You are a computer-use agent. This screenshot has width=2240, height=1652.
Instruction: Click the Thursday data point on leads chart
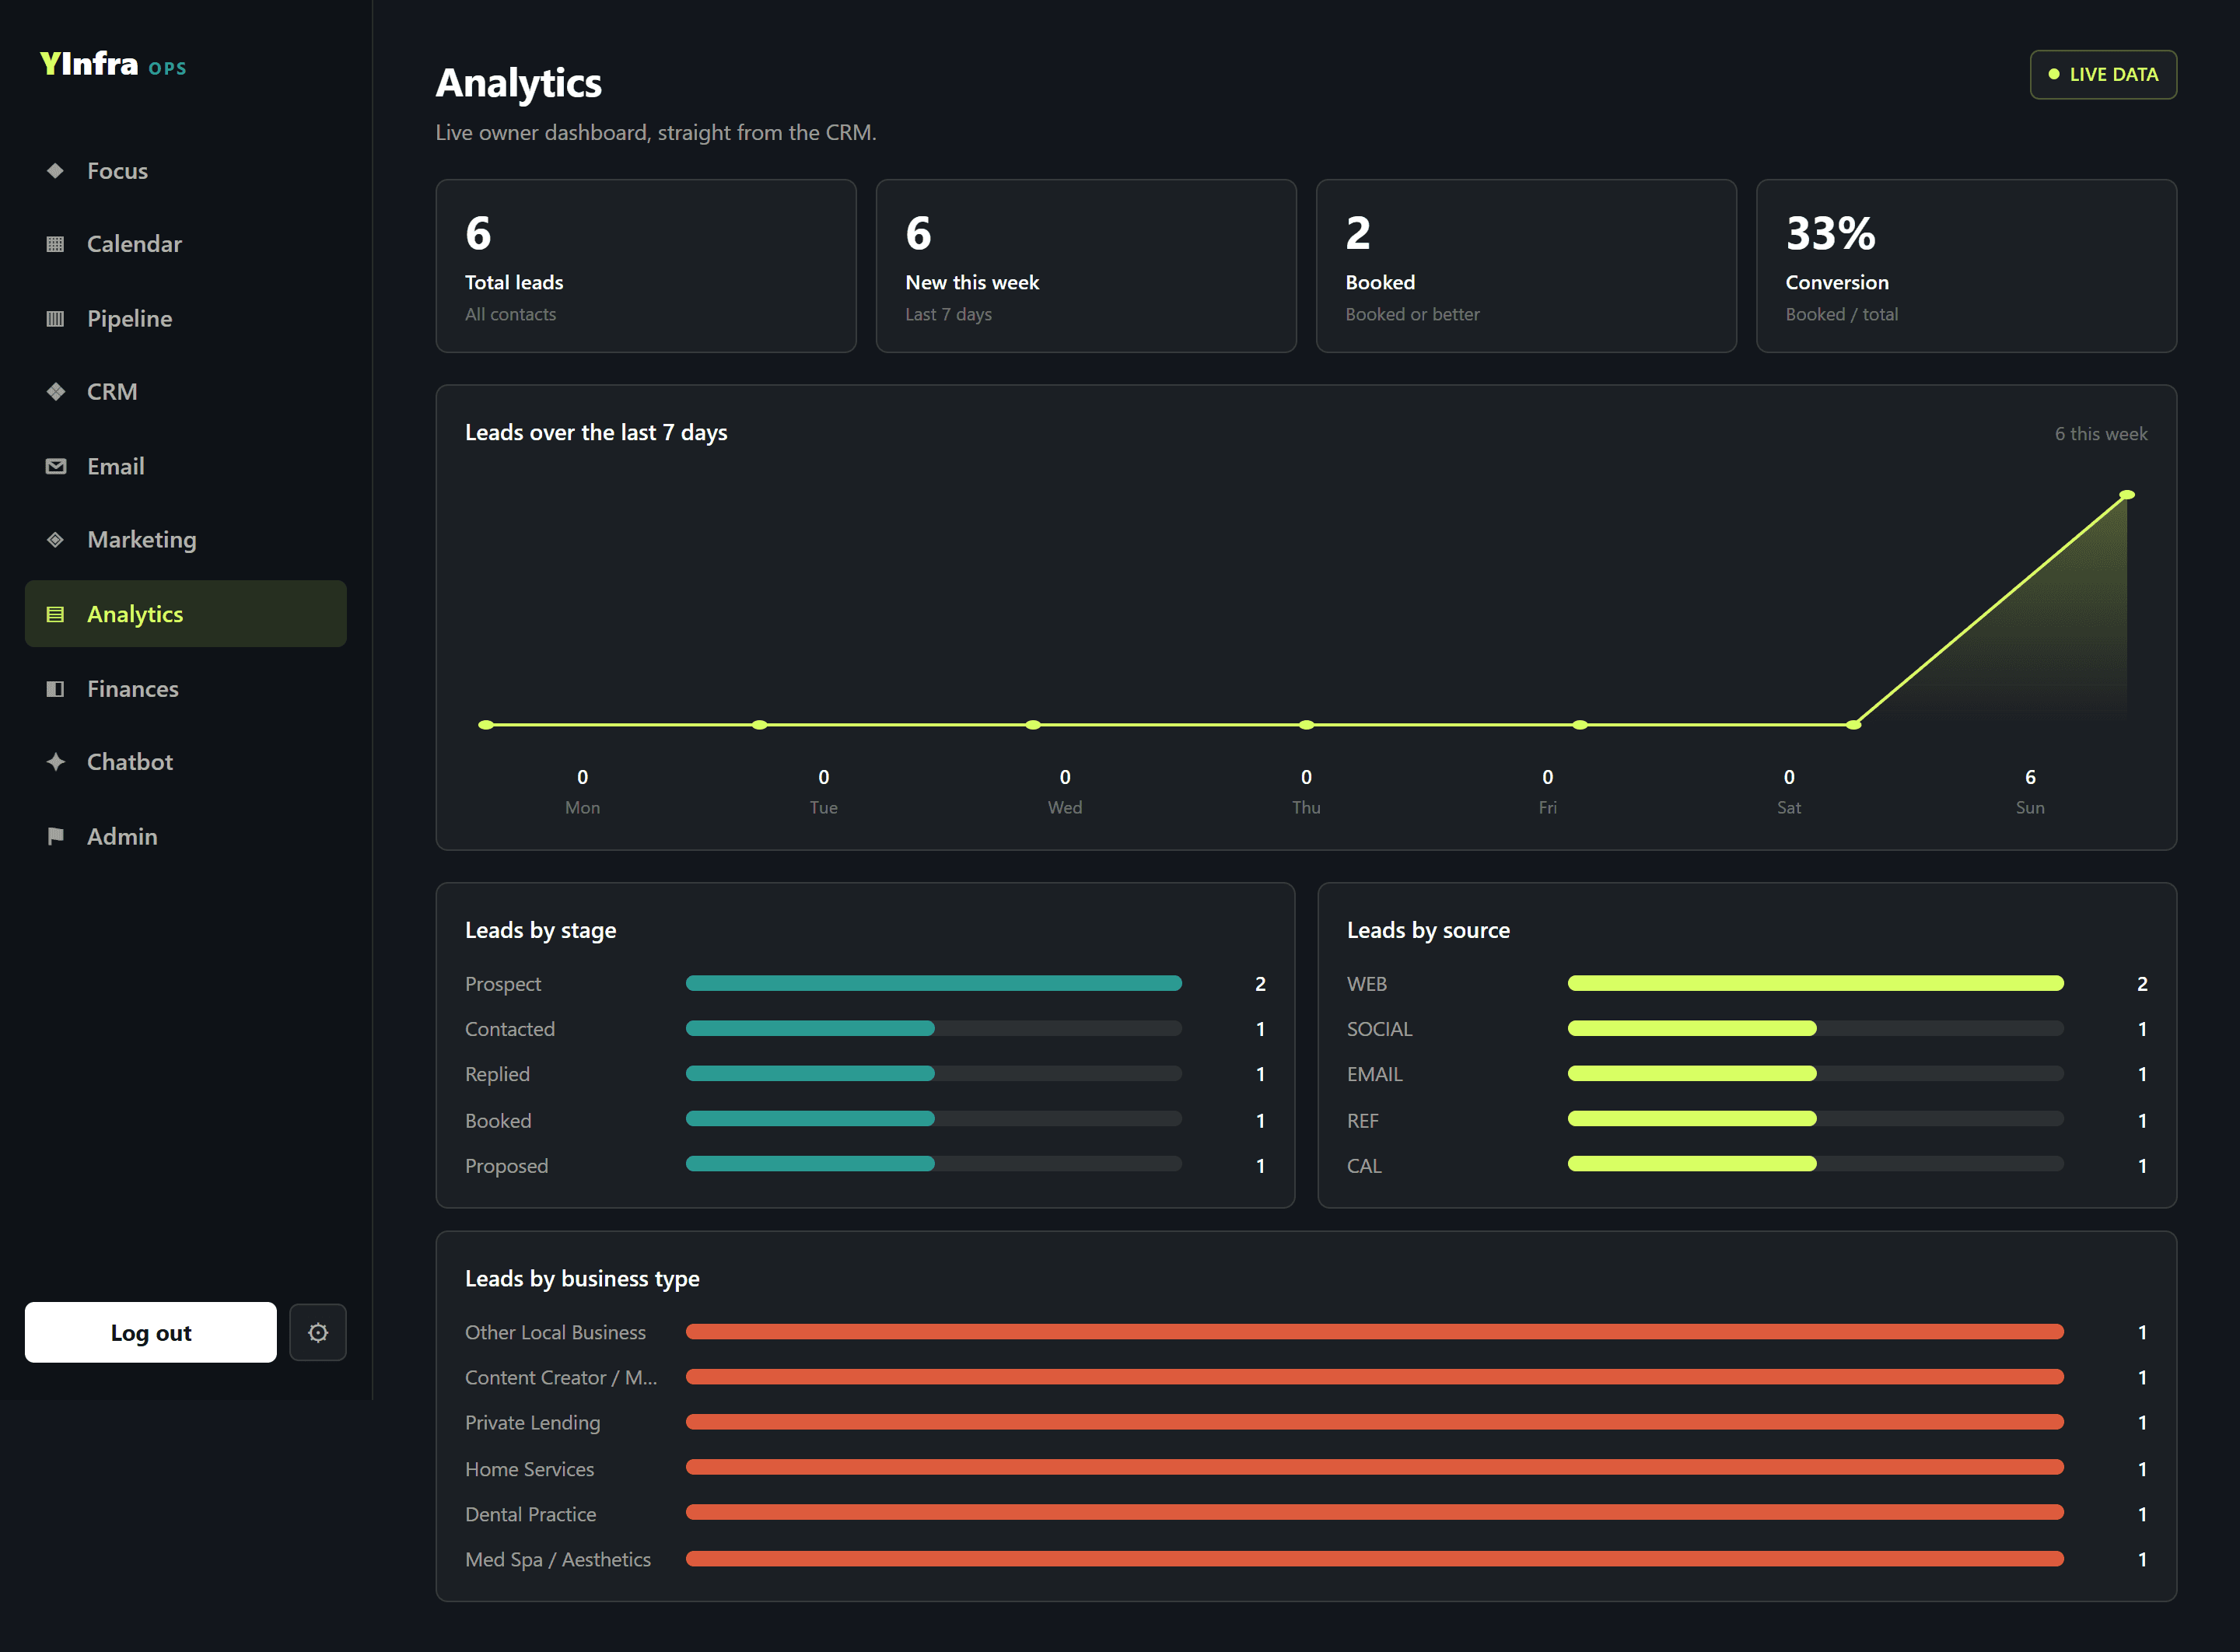point(1306,725)
